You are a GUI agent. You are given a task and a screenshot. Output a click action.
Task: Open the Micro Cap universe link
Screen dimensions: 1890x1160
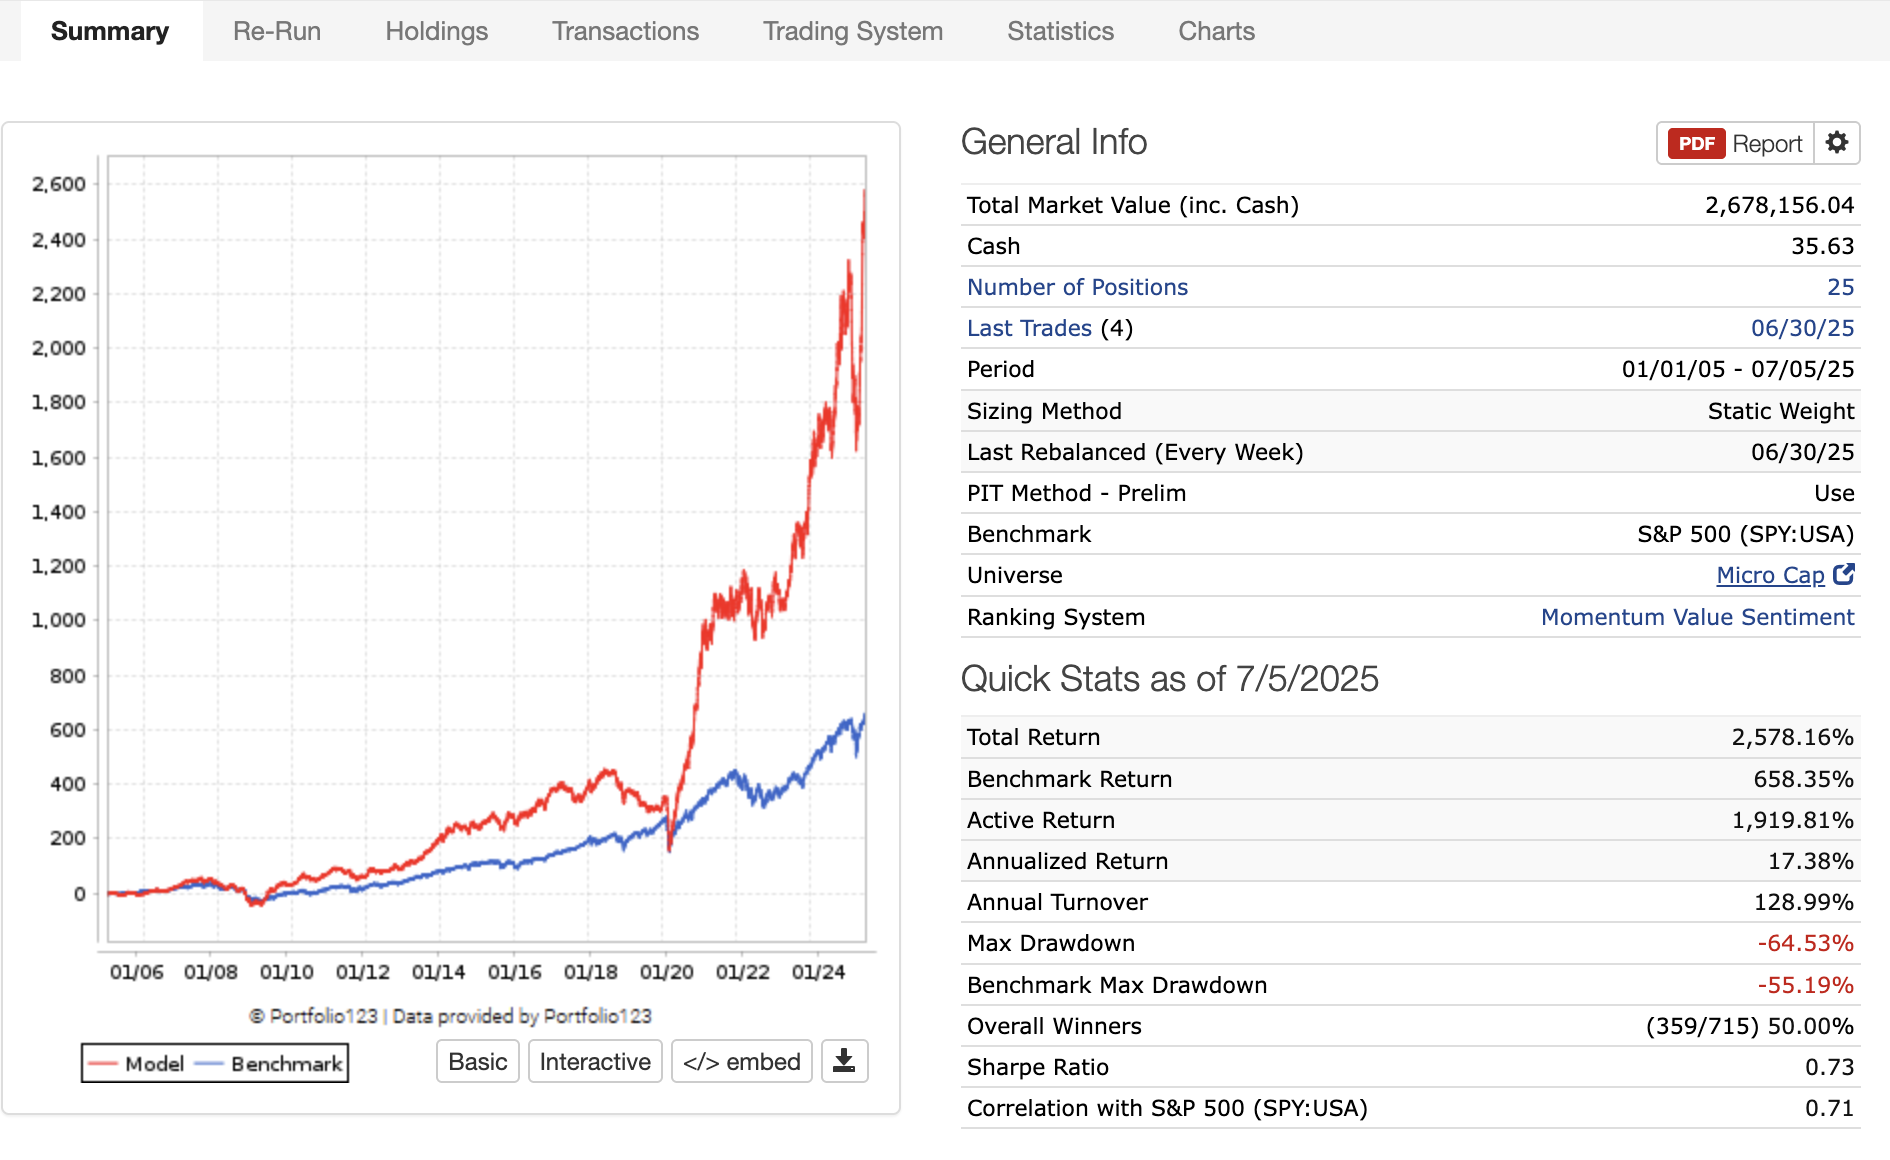pos(1770,575)
